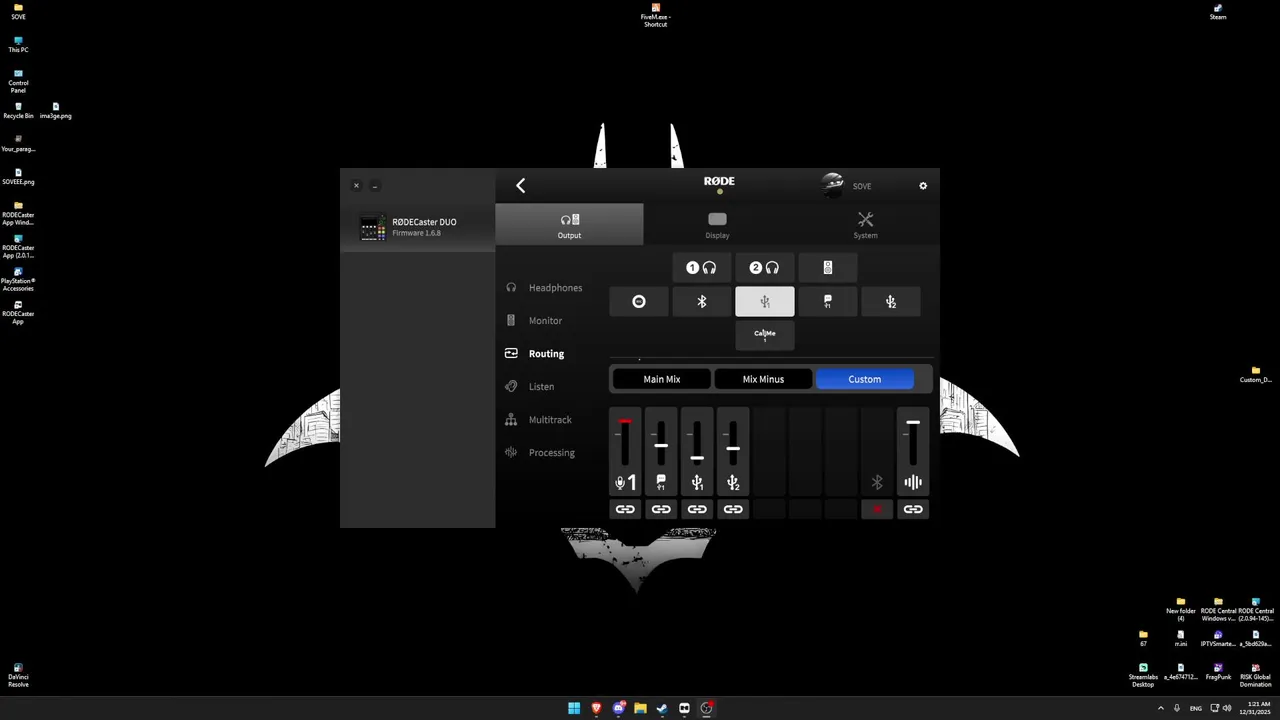Select the Bluetooth output button
The image size is (1280, 720).
702,302
